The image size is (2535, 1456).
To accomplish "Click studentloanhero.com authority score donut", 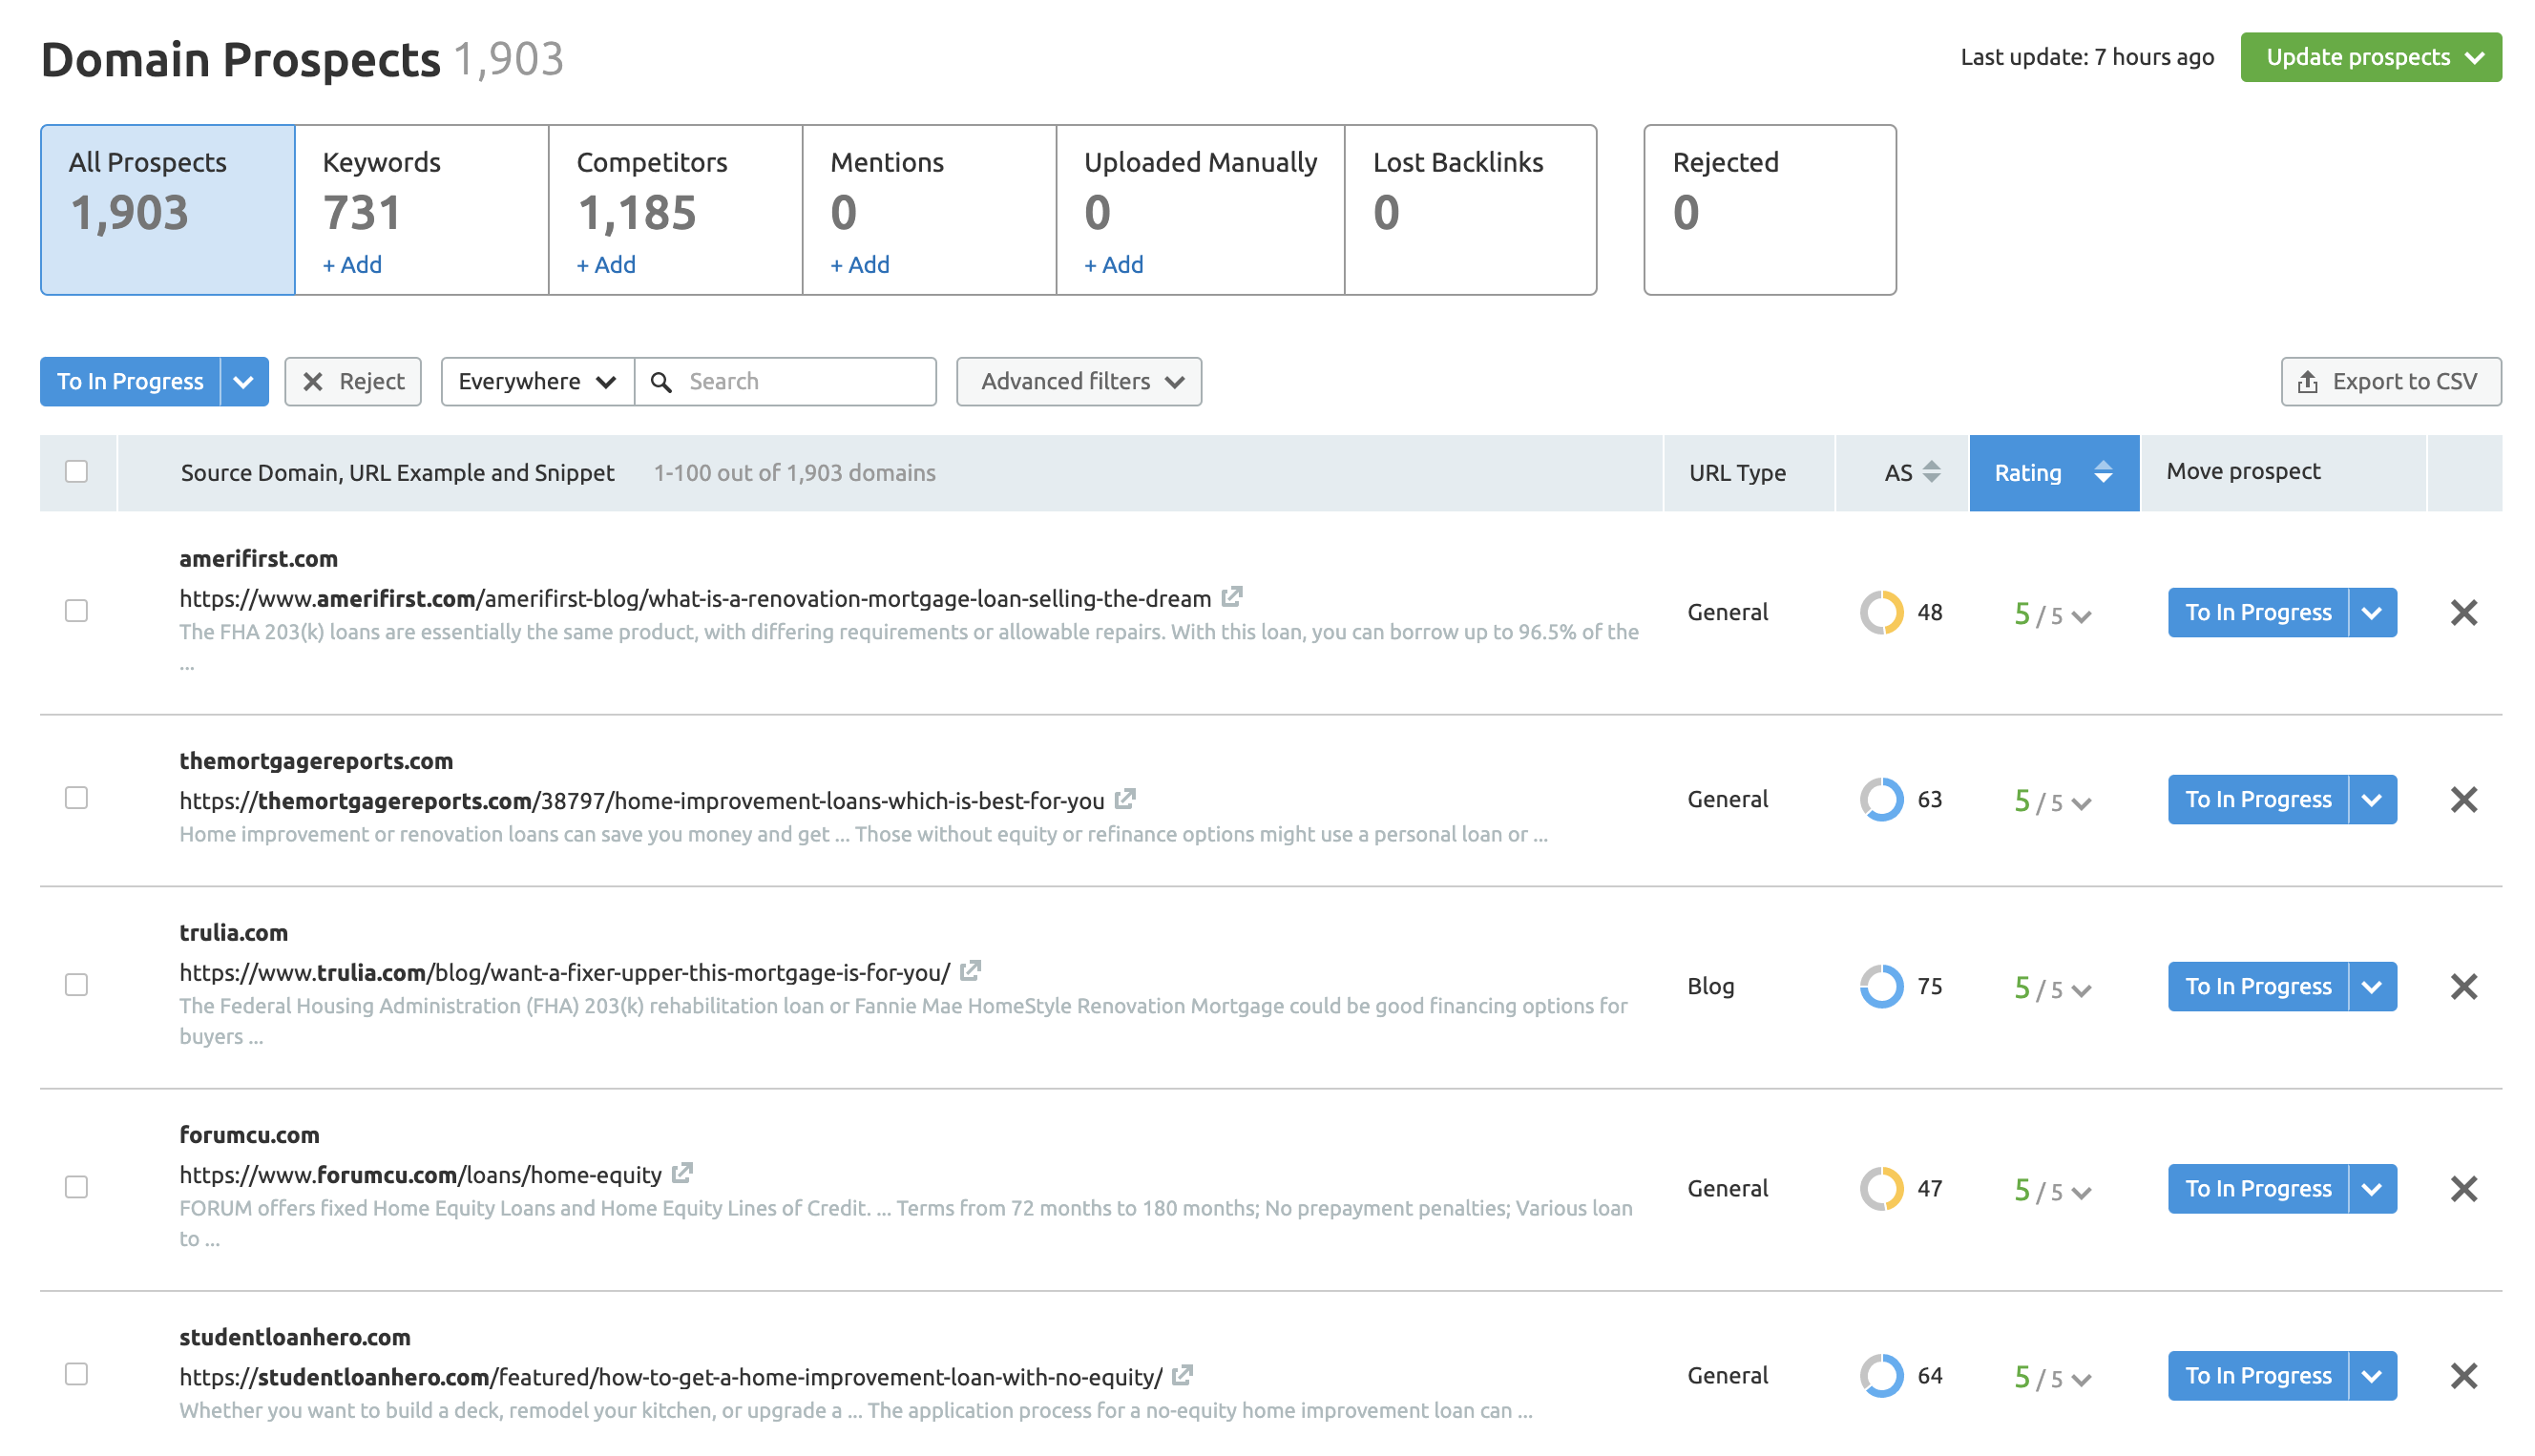I will point(1881,1375).
